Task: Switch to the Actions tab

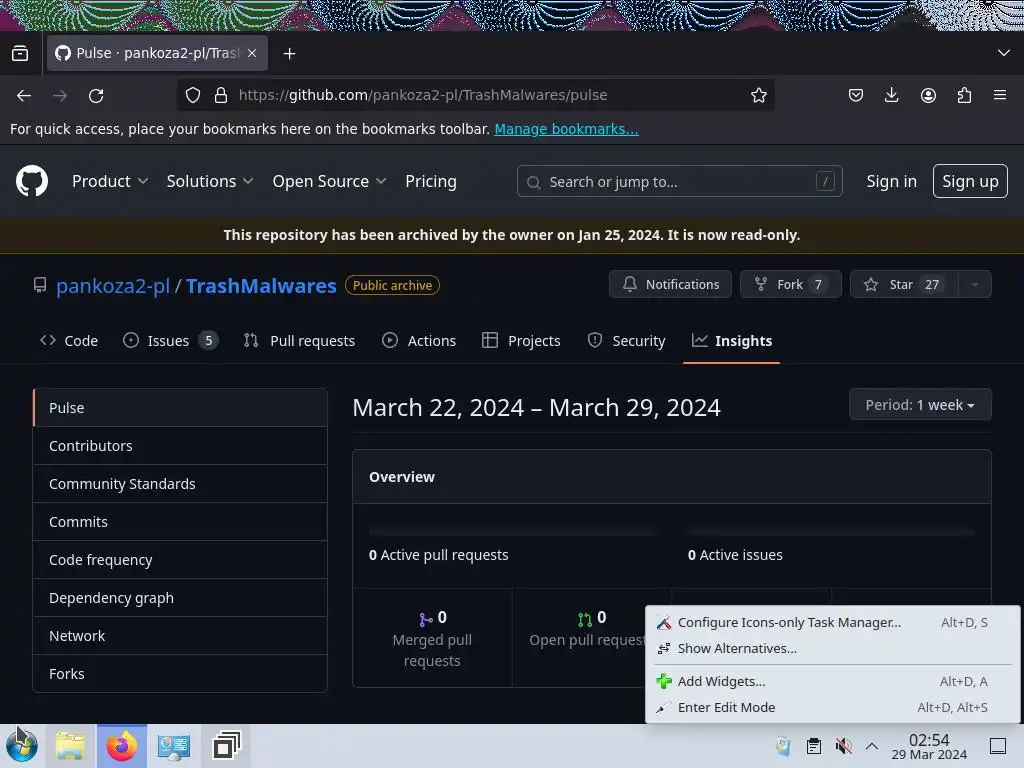Action: (x=419, y=340)
